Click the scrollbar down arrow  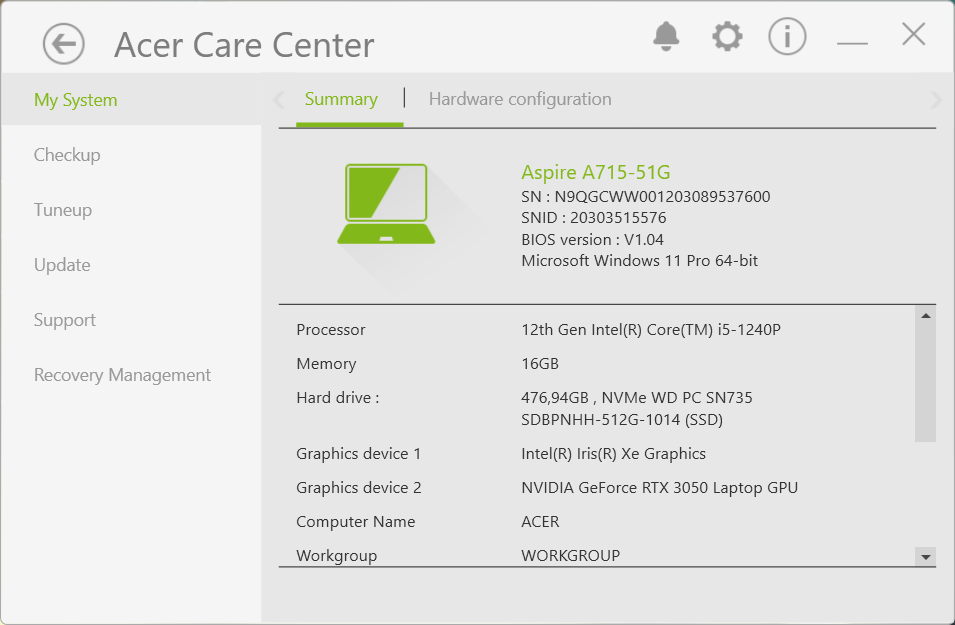(x=925, y=557)
